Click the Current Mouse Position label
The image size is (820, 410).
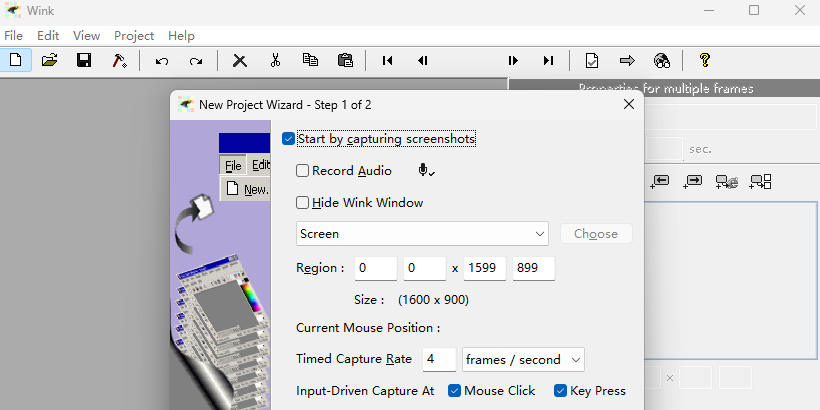click(x=368, y=328)
